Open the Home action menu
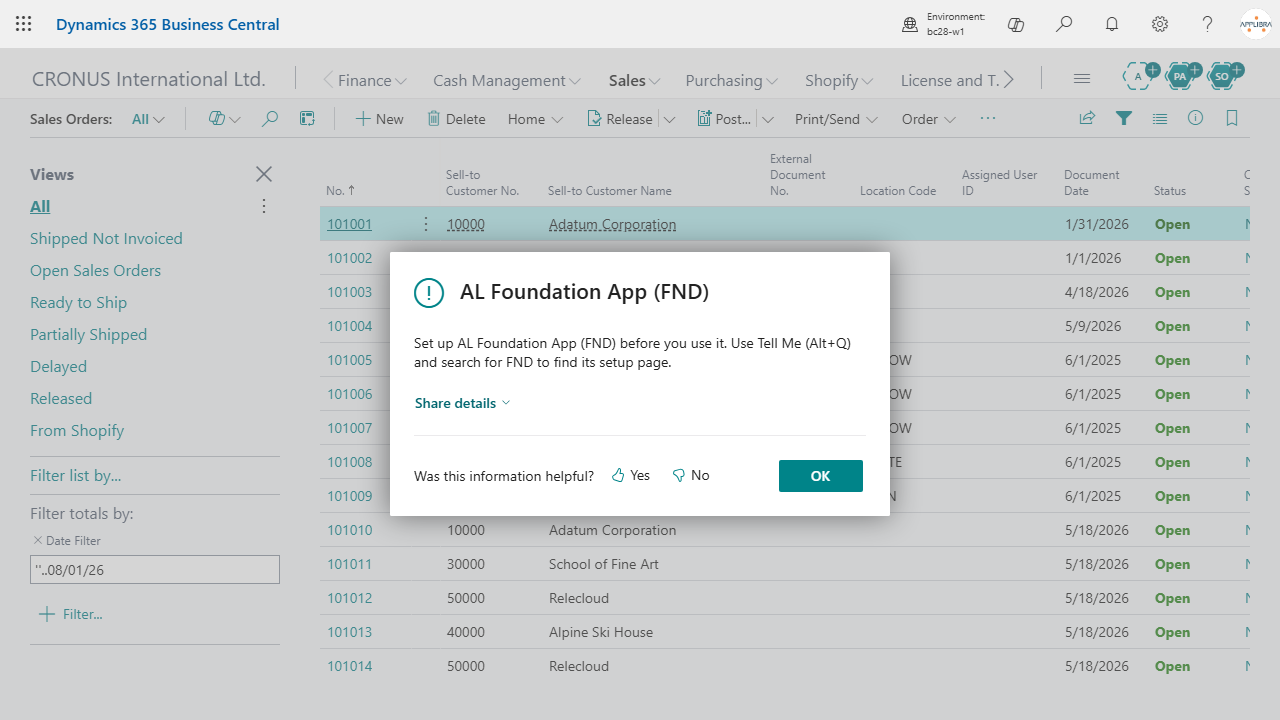The height and width of the screenshot is (720, 1280). click(535, 119)
